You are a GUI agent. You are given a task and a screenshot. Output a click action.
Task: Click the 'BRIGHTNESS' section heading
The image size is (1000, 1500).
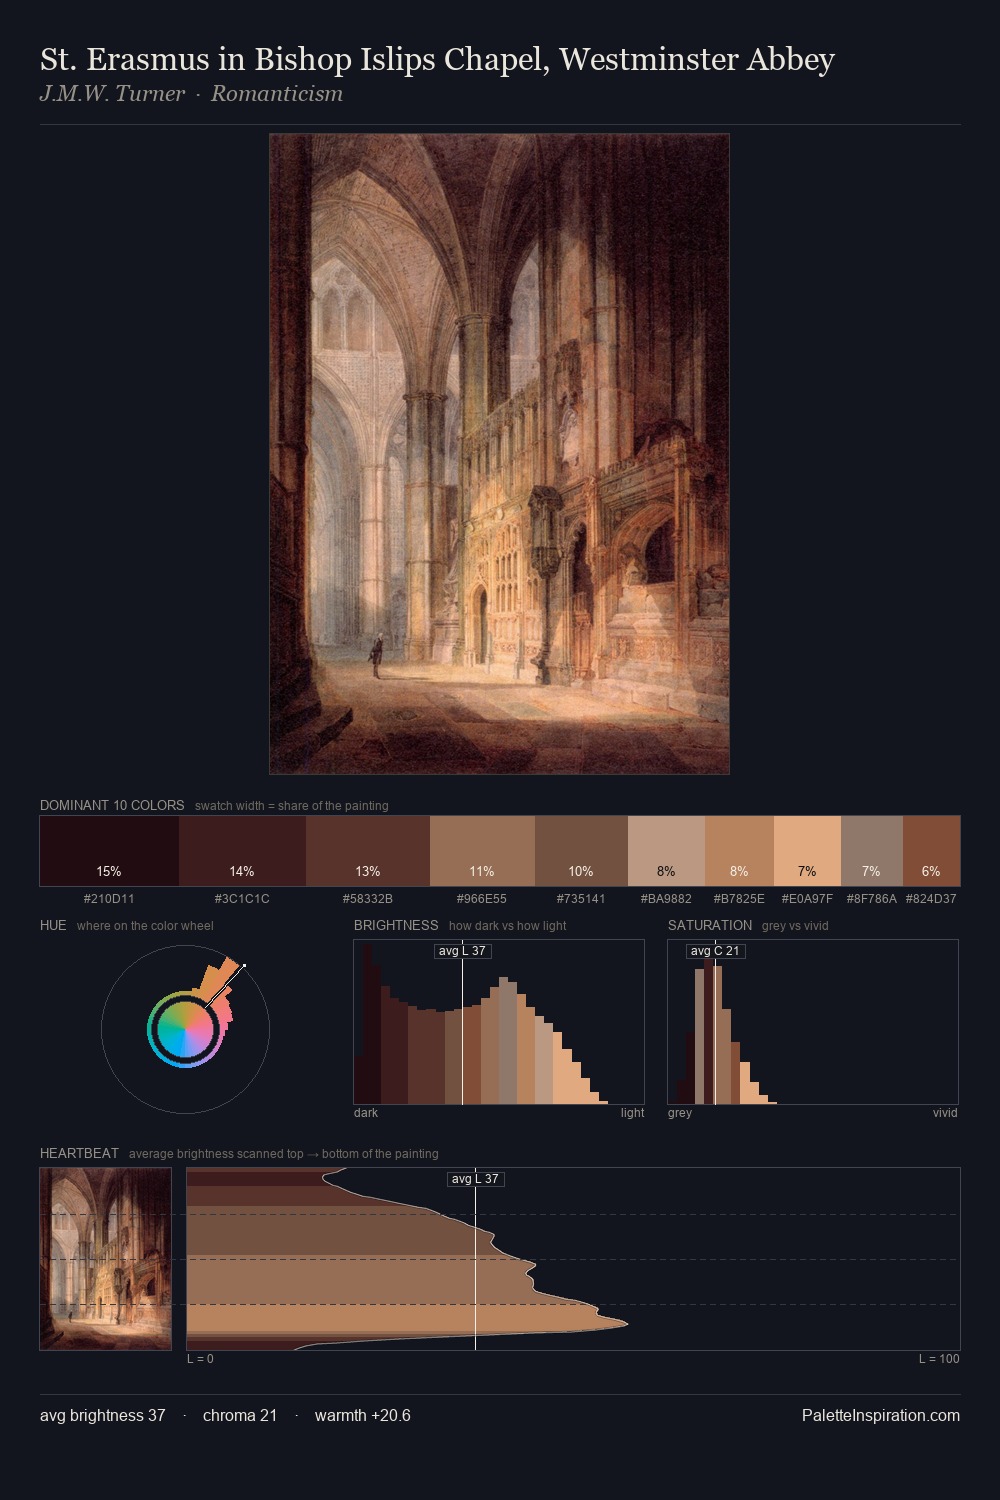coord(396,925)
